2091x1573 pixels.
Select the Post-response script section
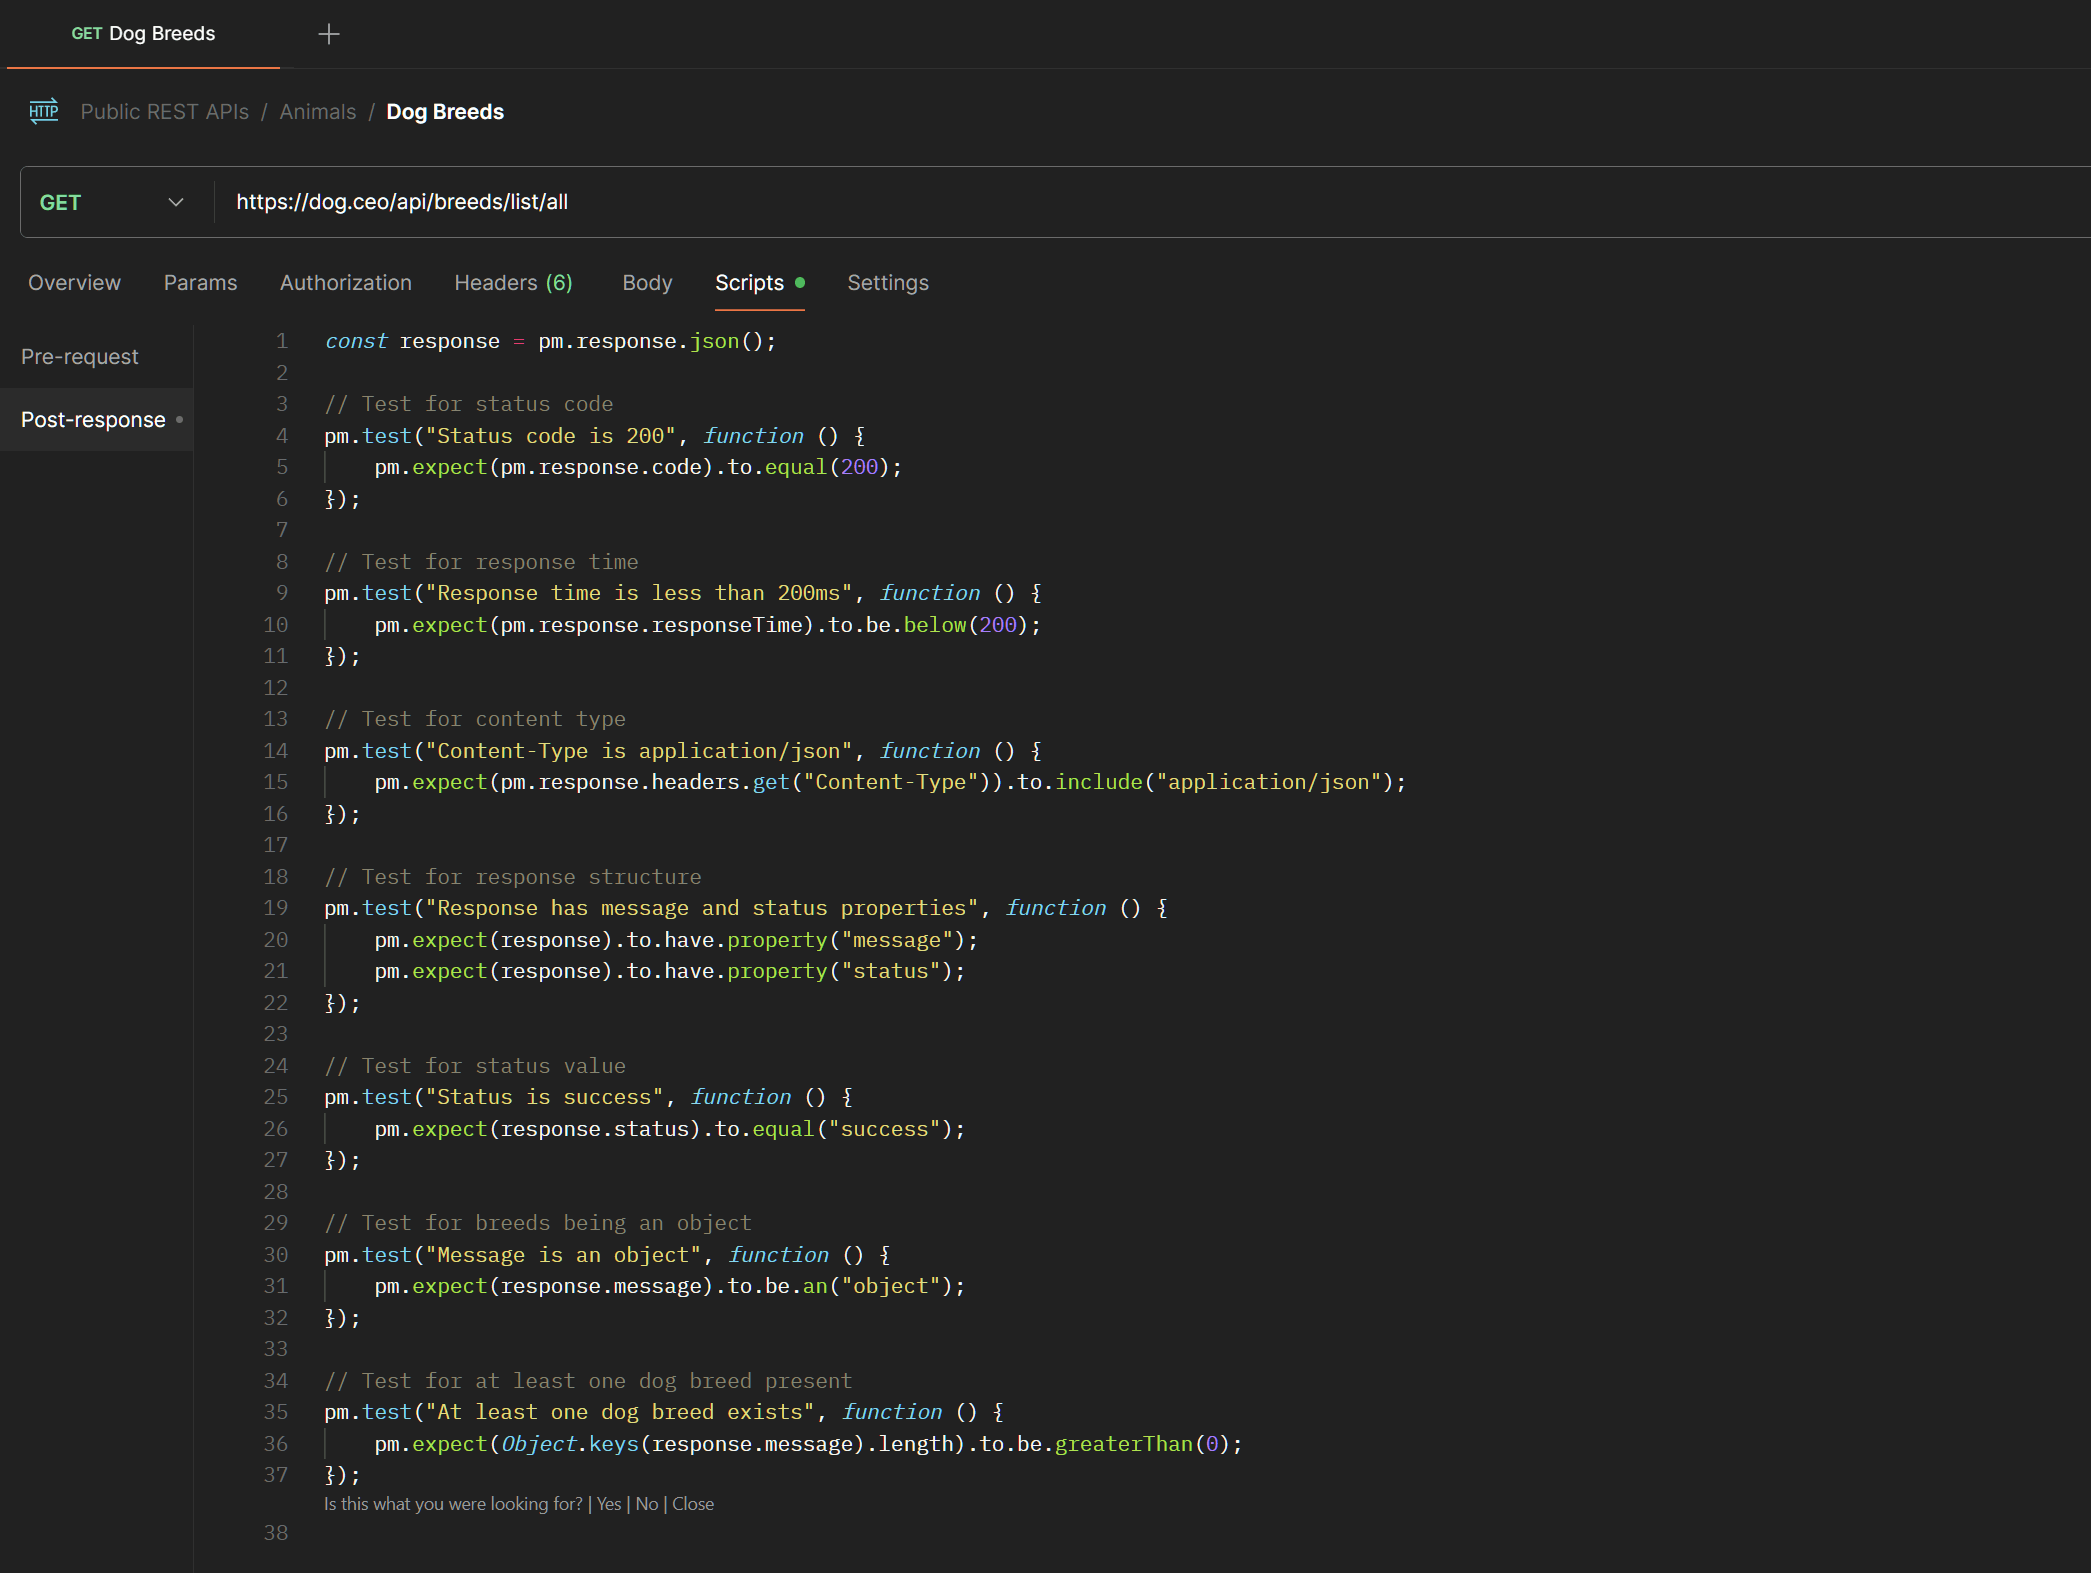pos(93,419)
